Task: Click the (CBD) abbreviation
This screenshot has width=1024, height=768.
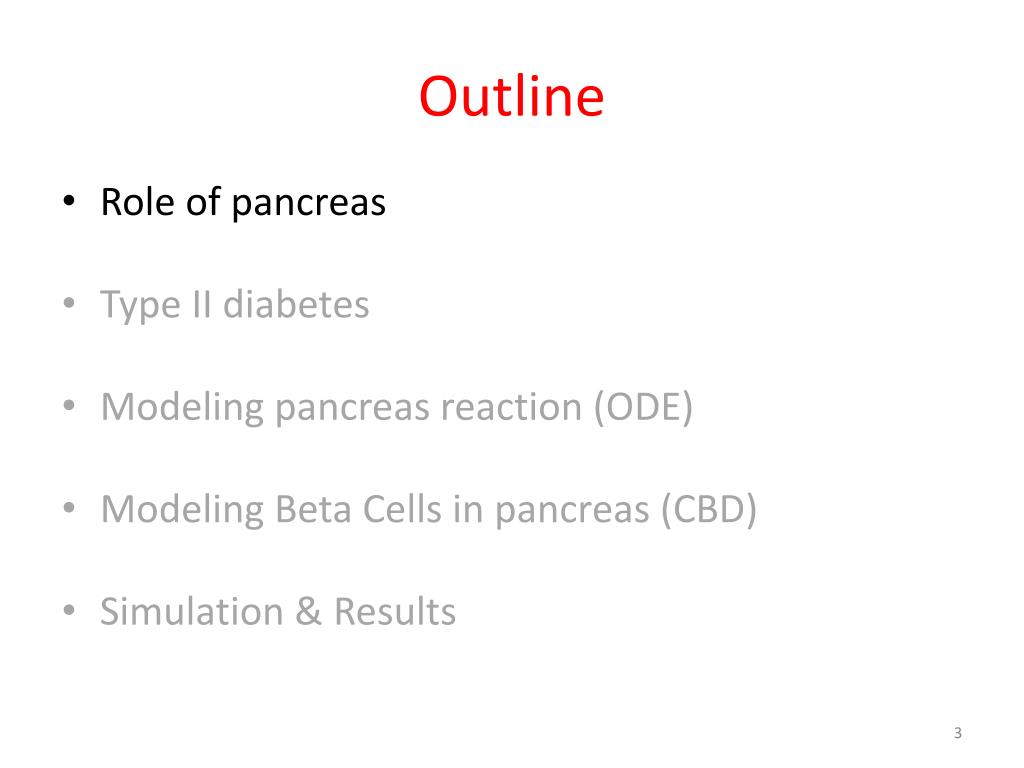Action: (709, 509)
